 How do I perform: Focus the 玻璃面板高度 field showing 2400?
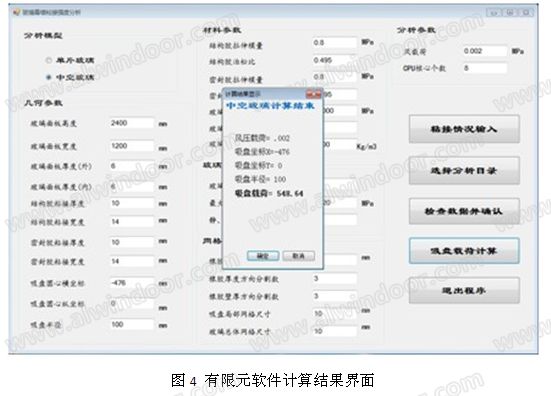pos(131,123)
